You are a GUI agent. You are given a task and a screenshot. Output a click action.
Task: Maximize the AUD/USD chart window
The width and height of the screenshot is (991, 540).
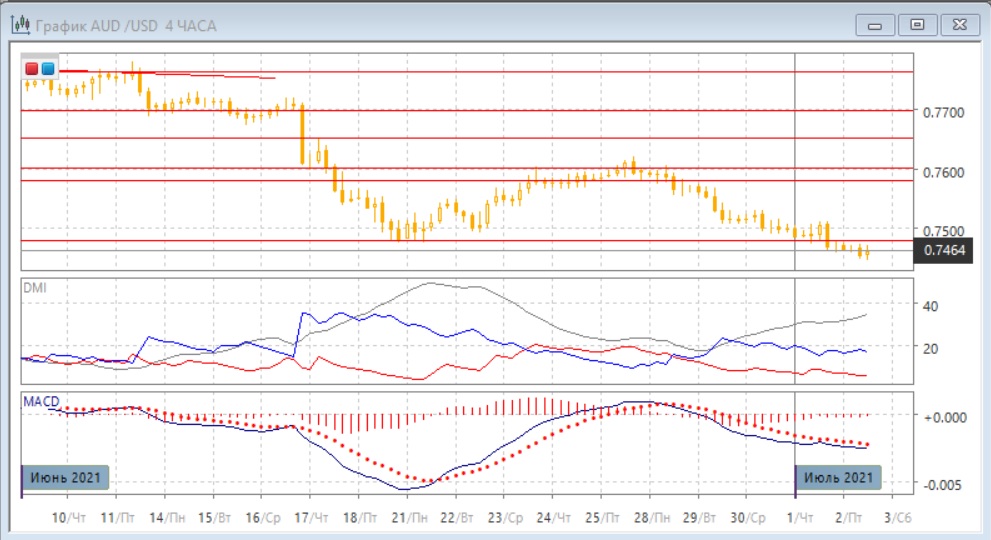pos(917,25)
